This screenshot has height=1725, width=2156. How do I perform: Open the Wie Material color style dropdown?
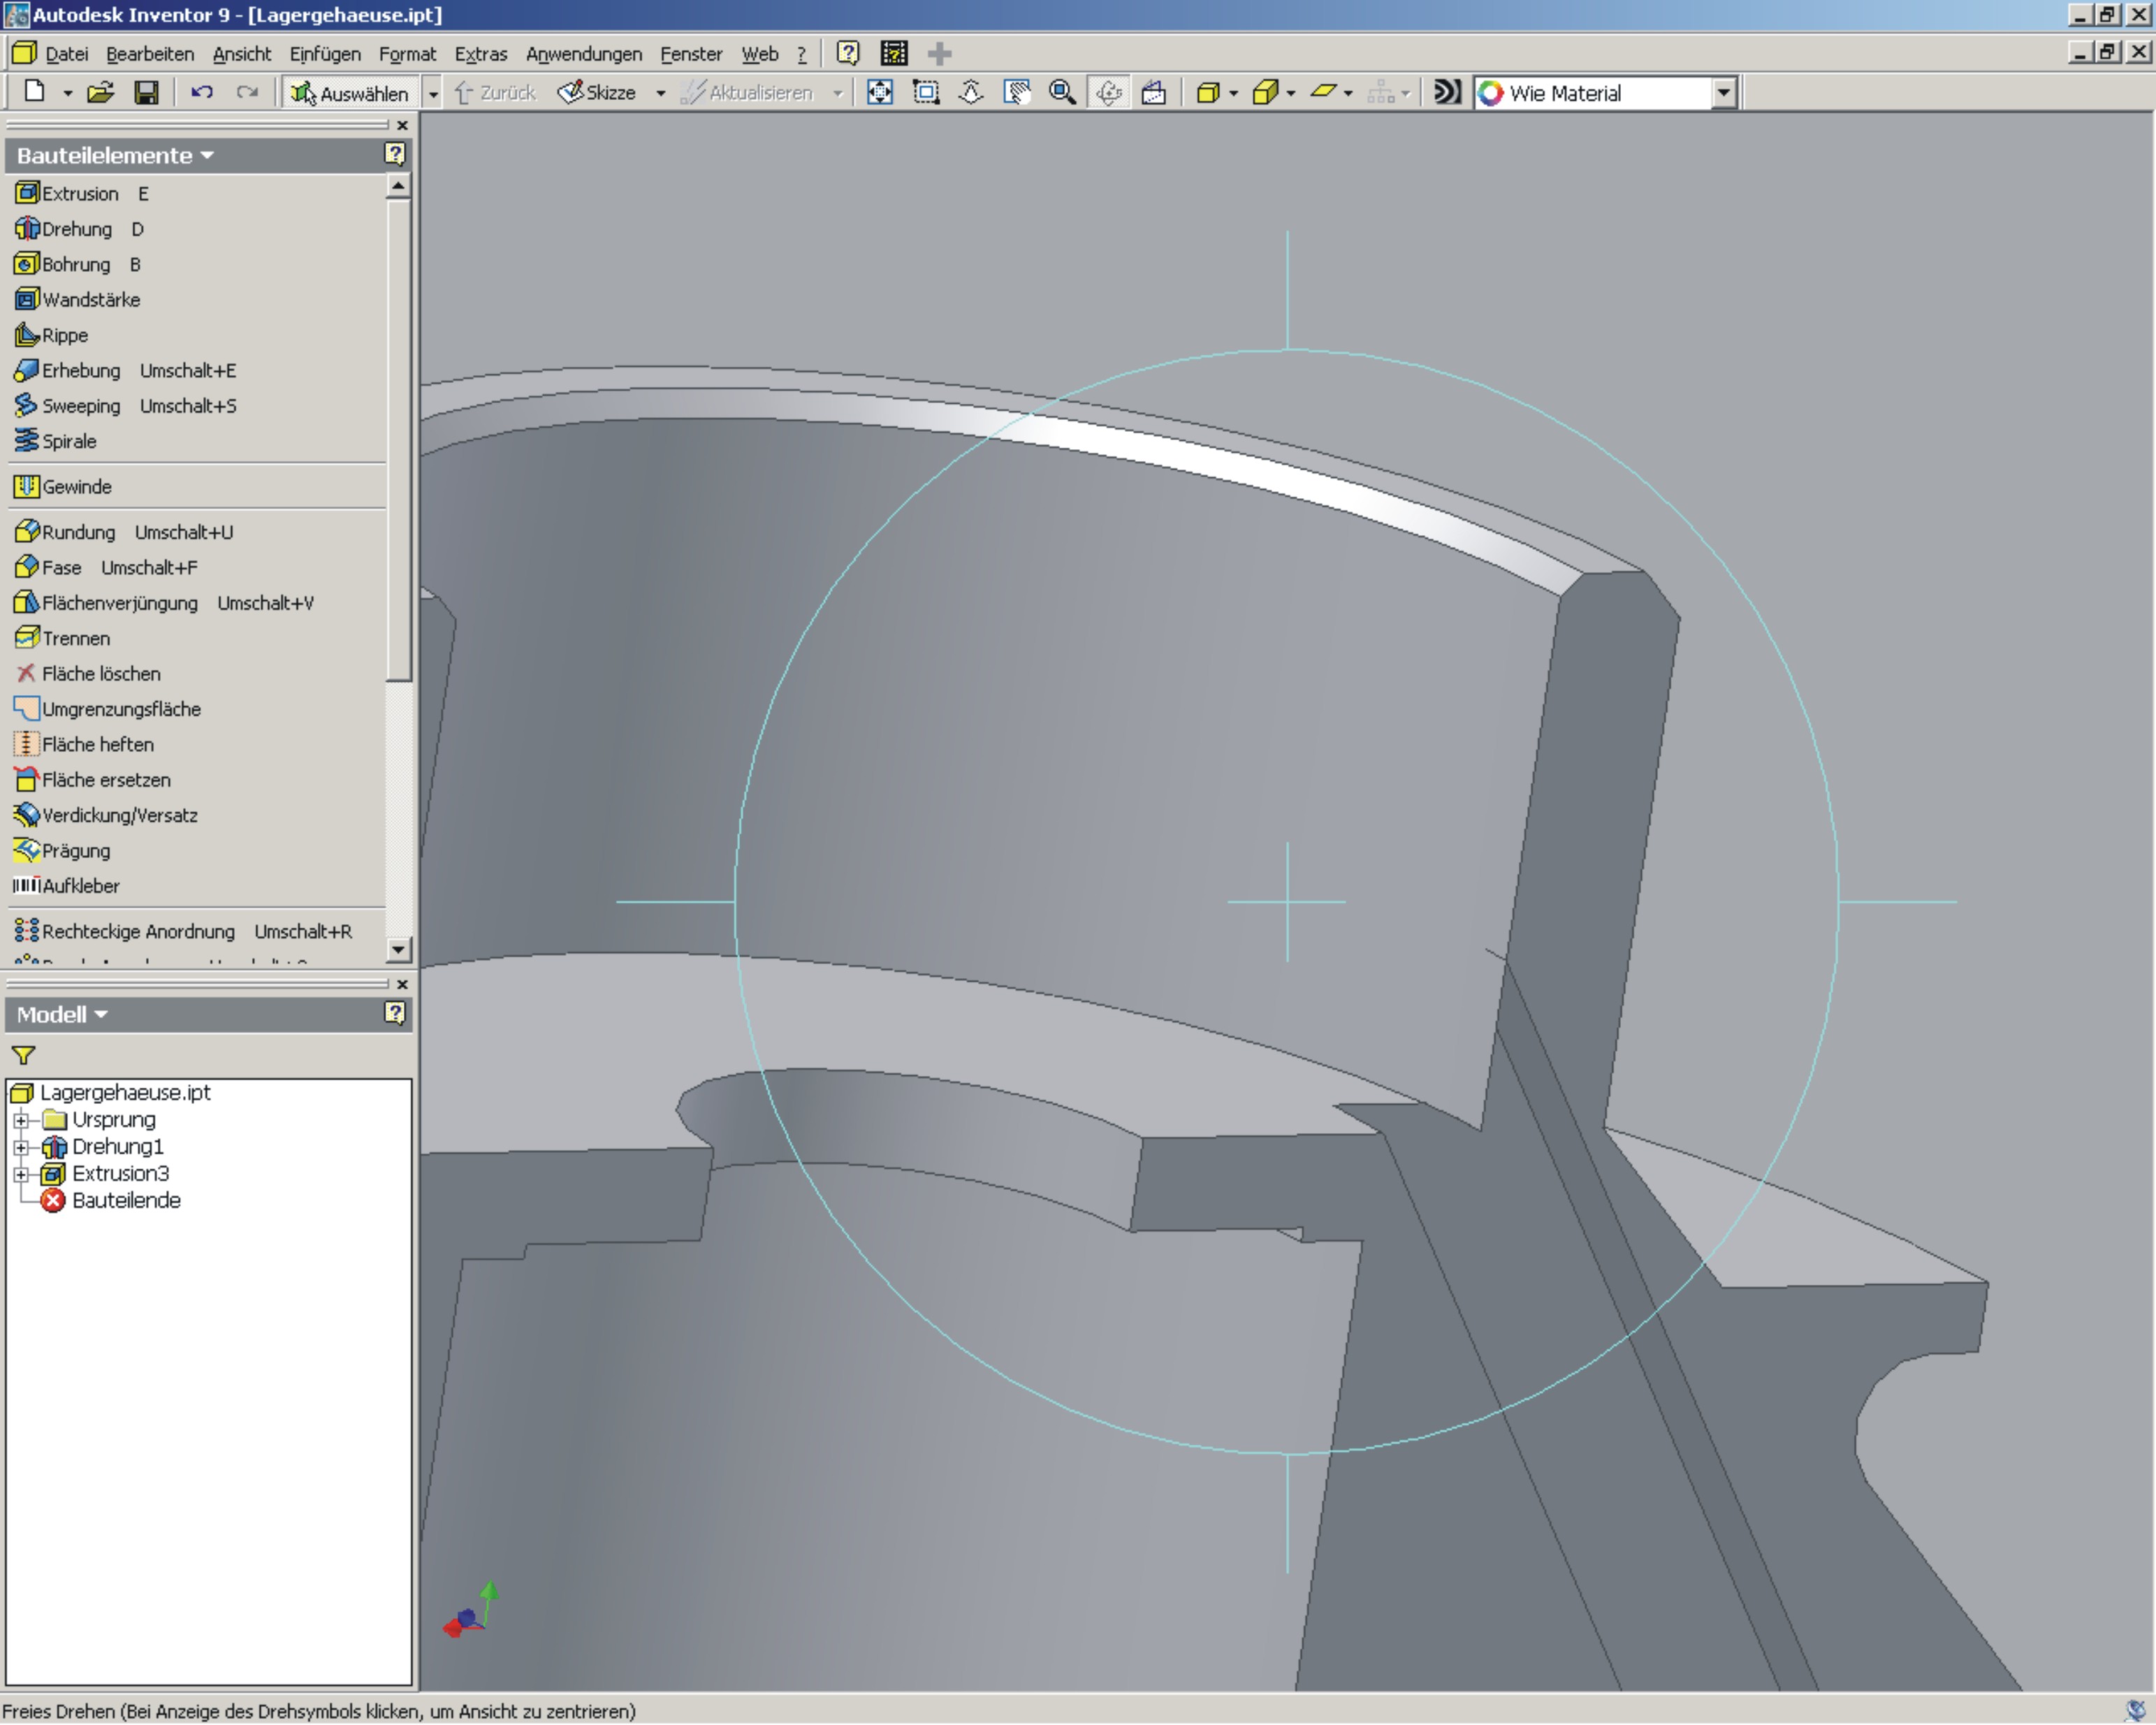(1723, 93)
